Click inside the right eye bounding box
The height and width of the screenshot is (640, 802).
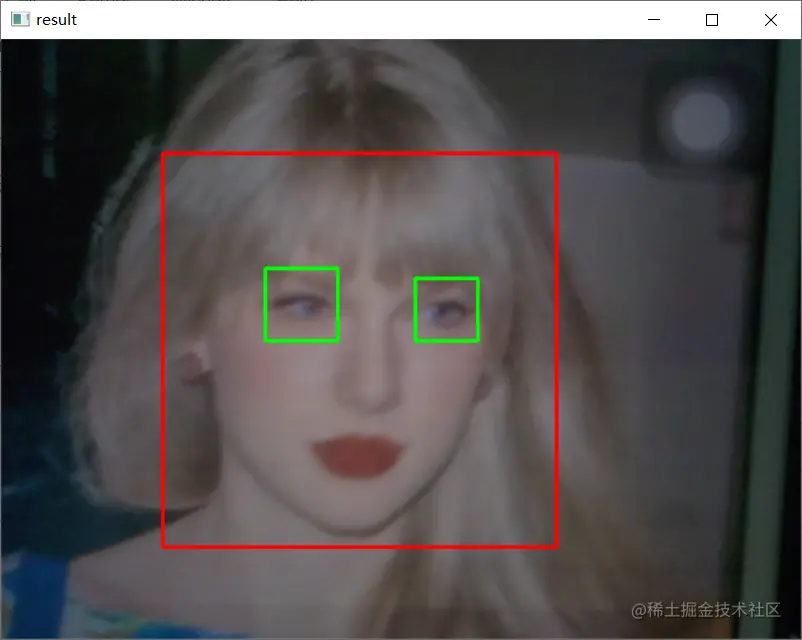click(445, 310)
